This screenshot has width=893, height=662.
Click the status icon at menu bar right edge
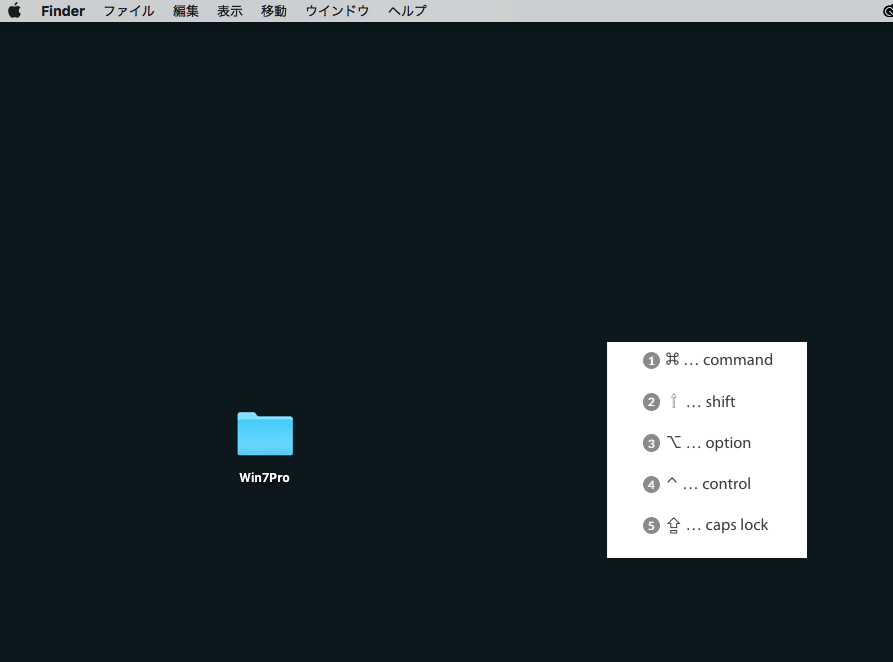[x=888, y=11]
